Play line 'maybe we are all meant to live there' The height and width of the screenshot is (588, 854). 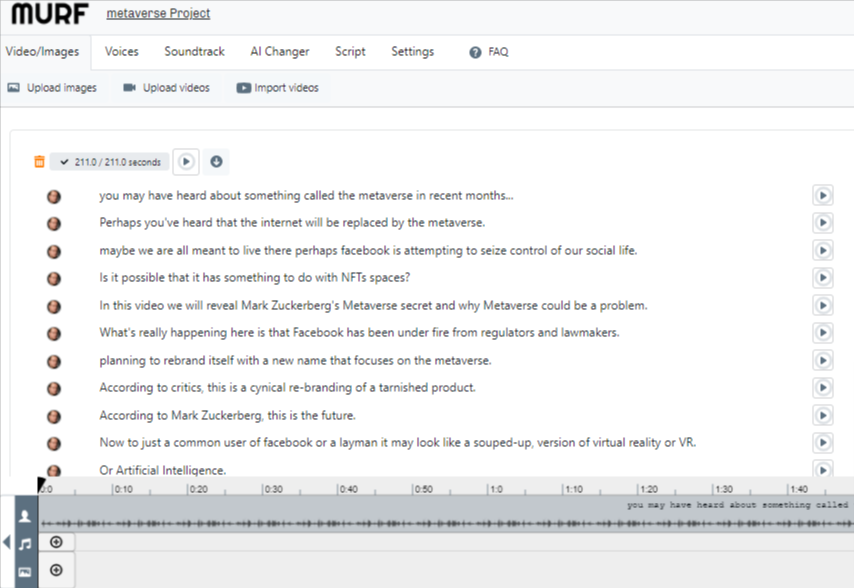tap(822, 250)
